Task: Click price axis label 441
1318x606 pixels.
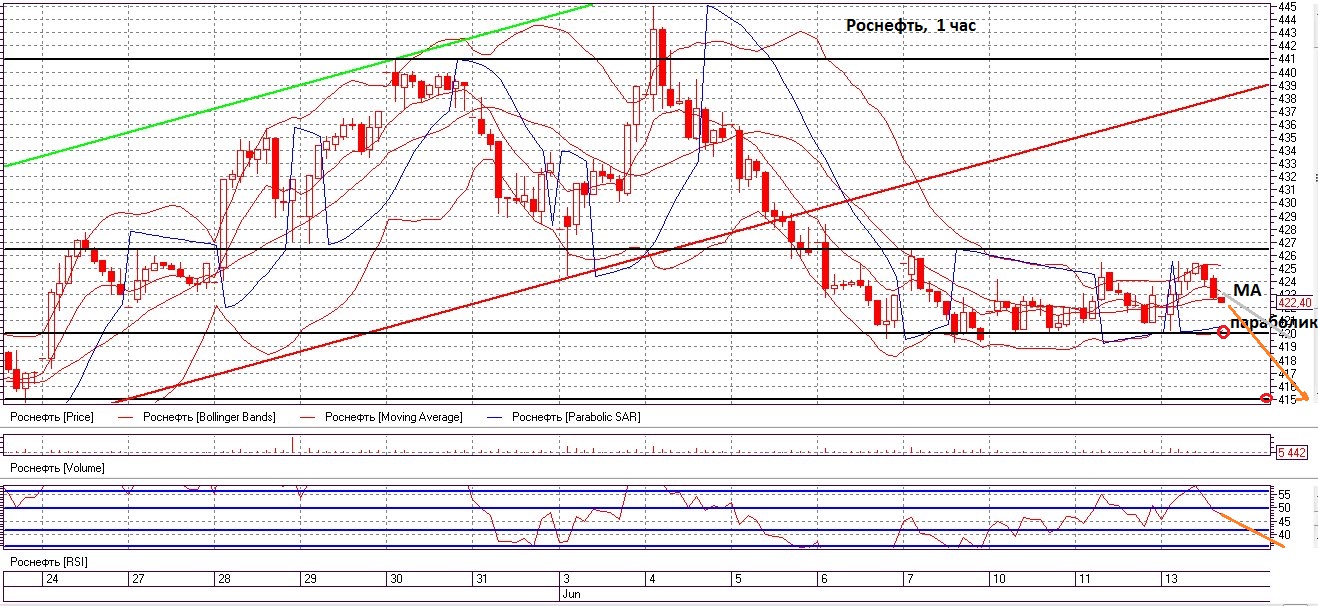Action: click(x=1287, y=59)
